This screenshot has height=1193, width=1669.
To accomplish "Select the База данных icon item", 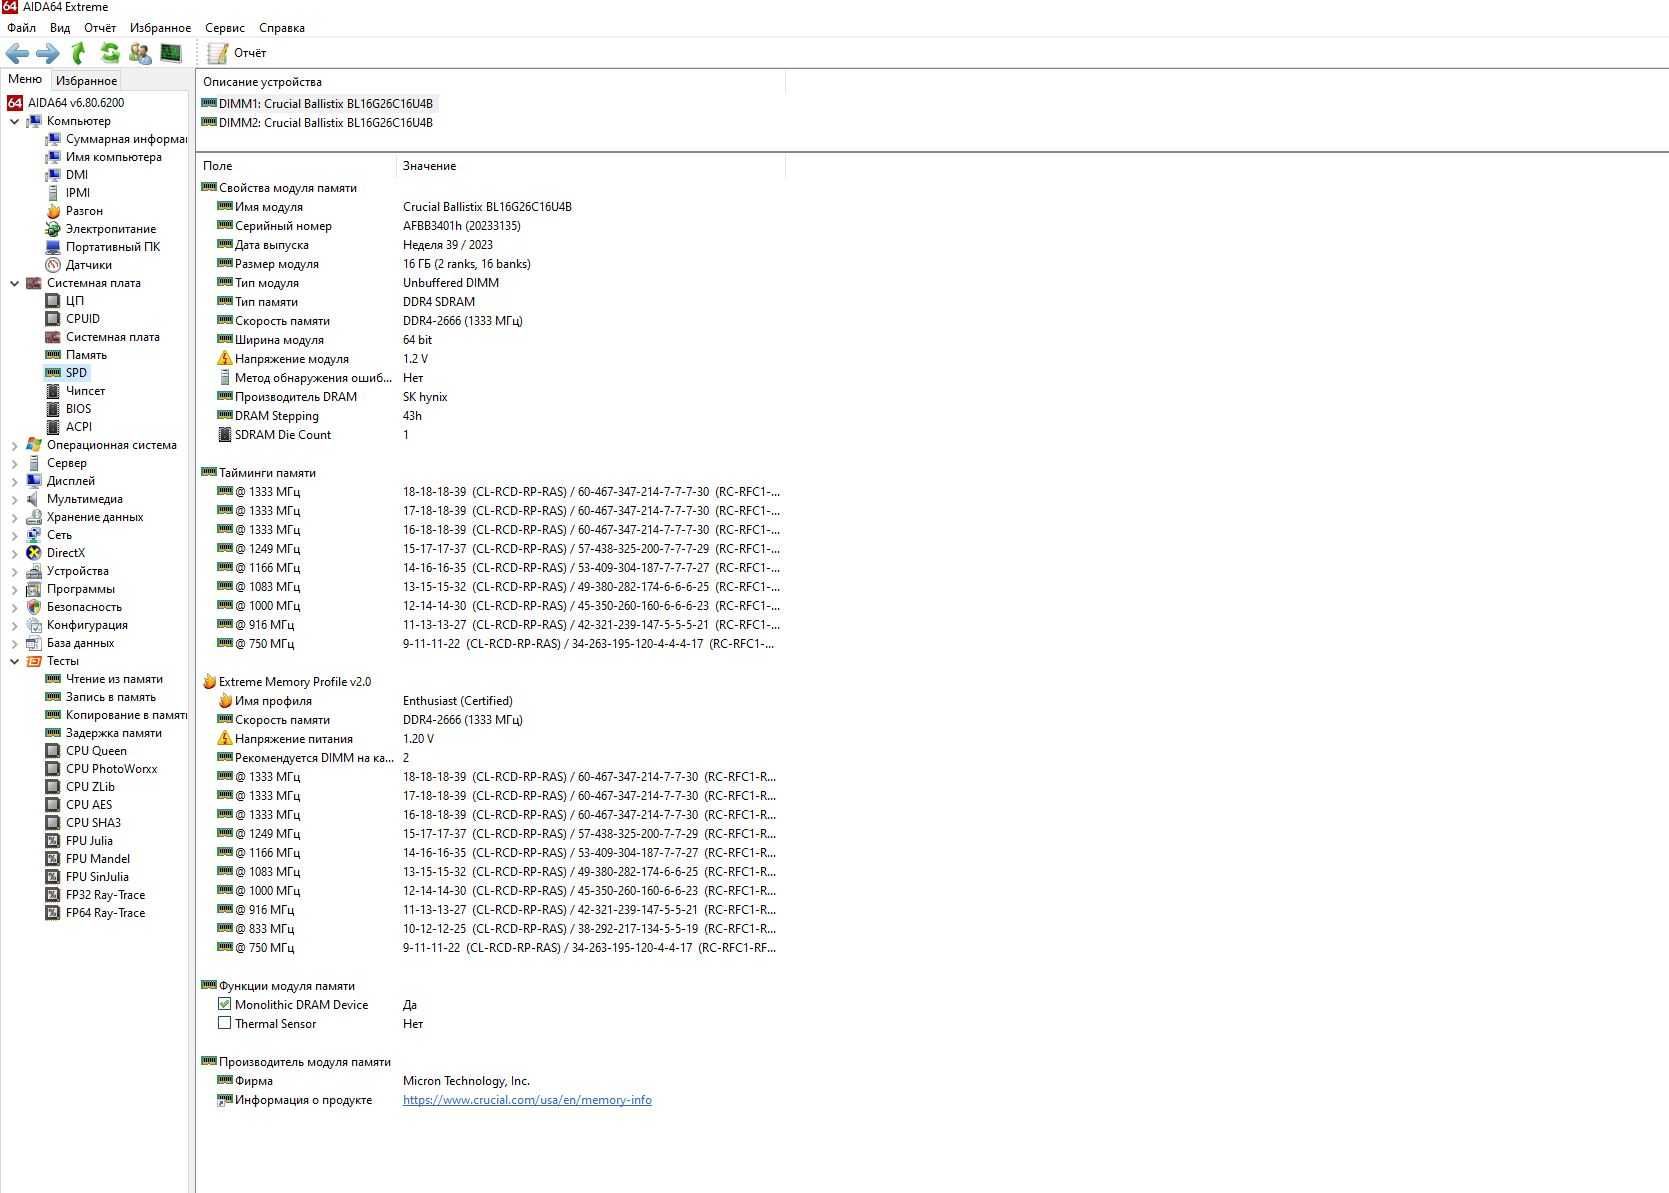I will (x=34, y=643).
